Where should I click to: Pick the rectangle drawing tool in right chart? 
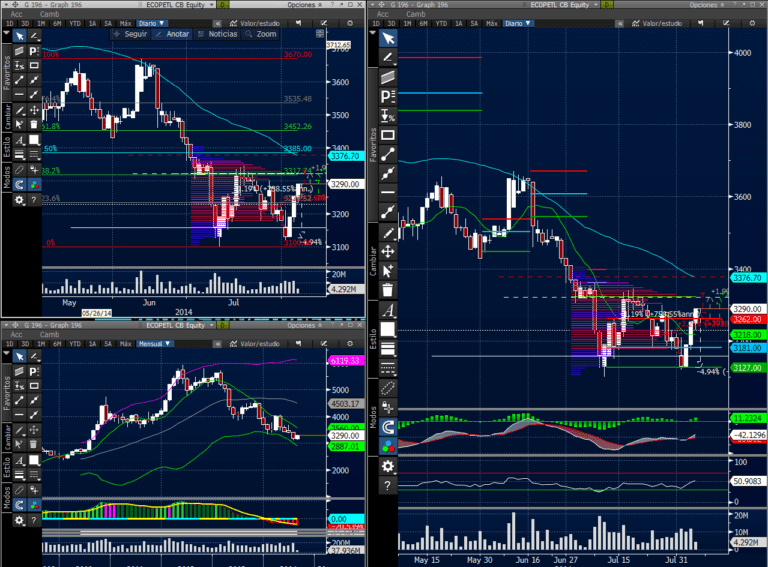coord(388,134)
